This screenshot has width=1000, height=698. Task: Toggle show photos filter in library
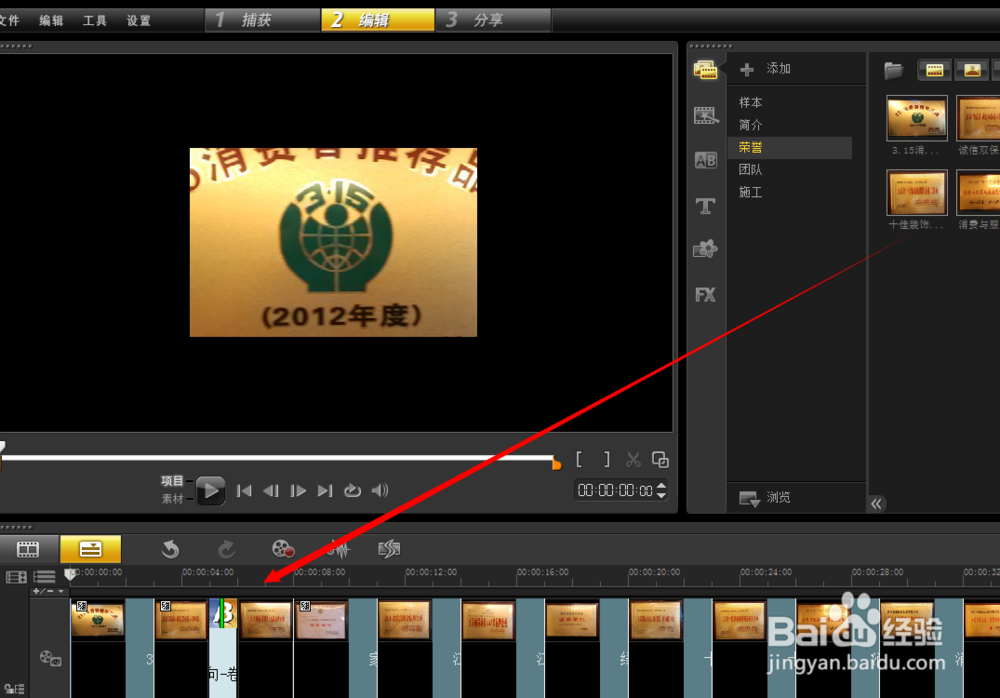tap(972, 70)
